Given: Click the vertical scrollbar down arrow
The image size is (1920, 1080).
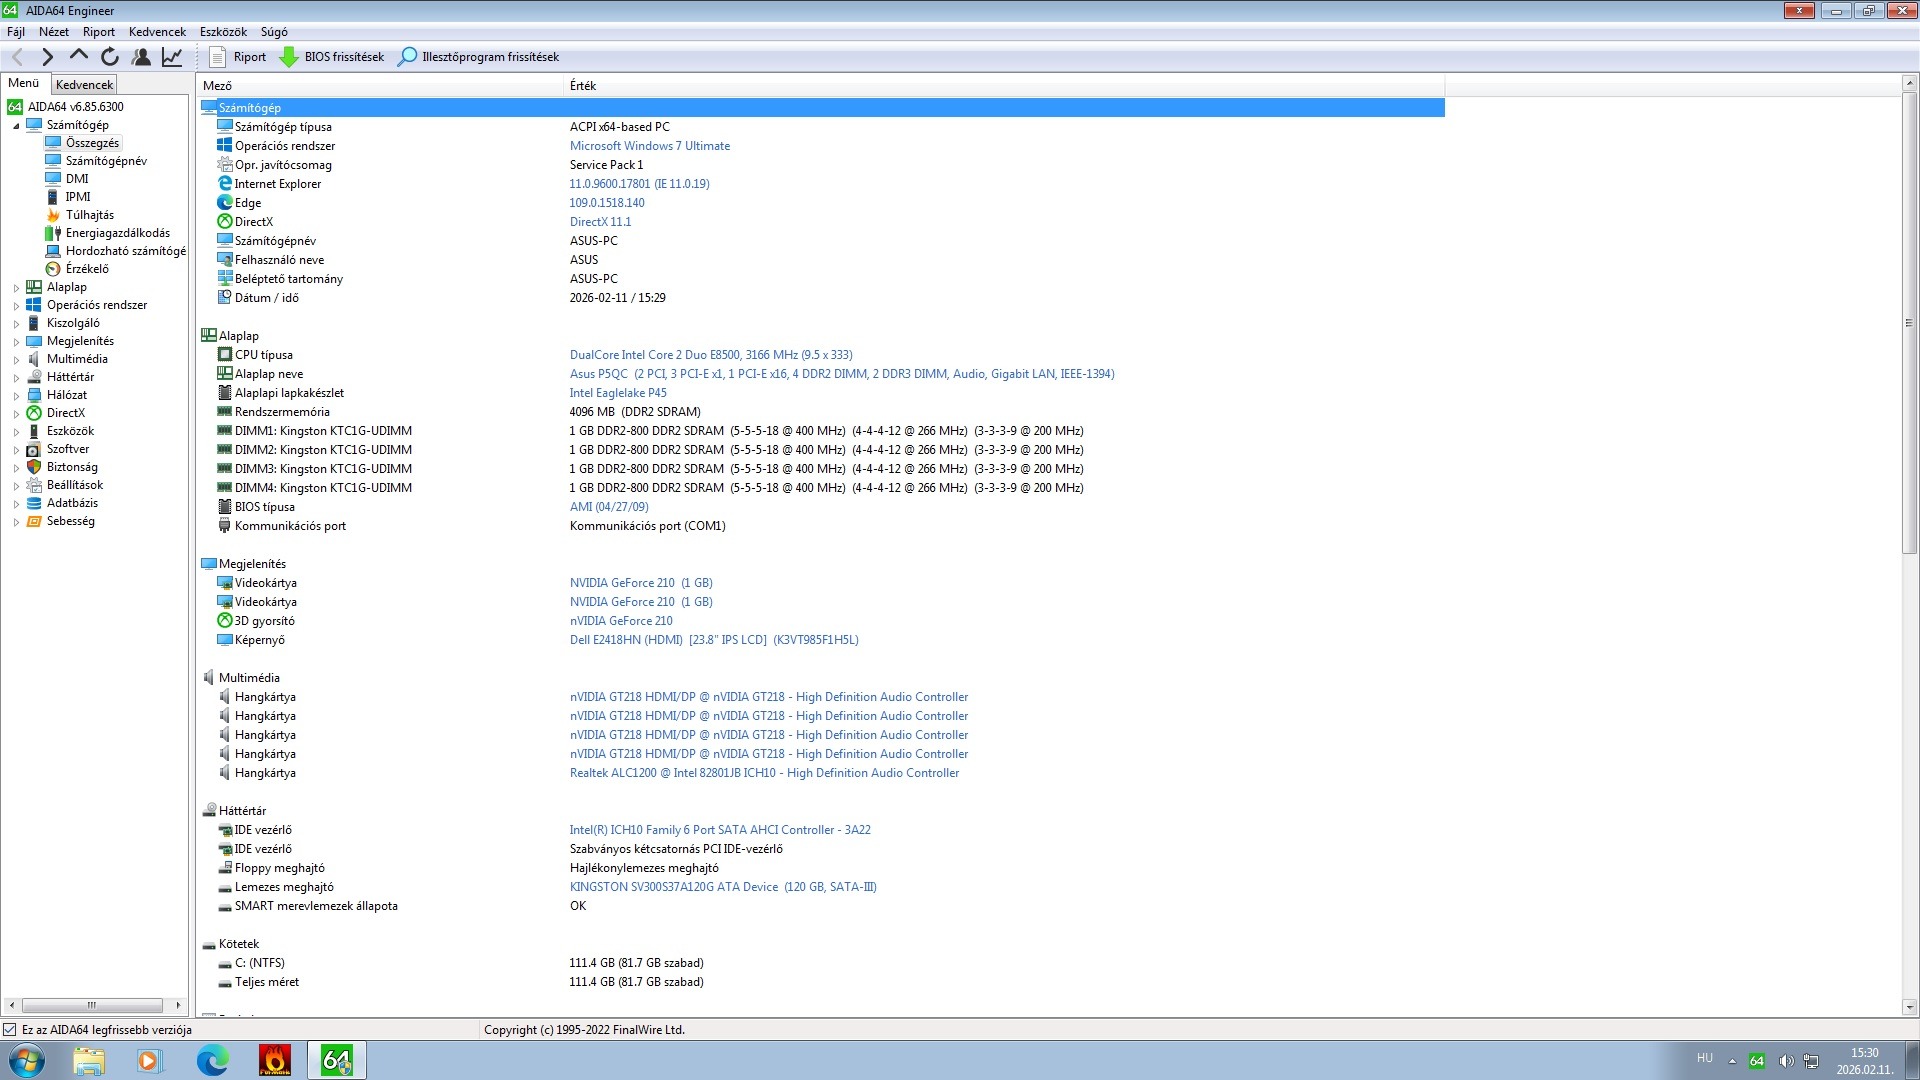Looking at the screenshot, I should pos(1909,1007).
